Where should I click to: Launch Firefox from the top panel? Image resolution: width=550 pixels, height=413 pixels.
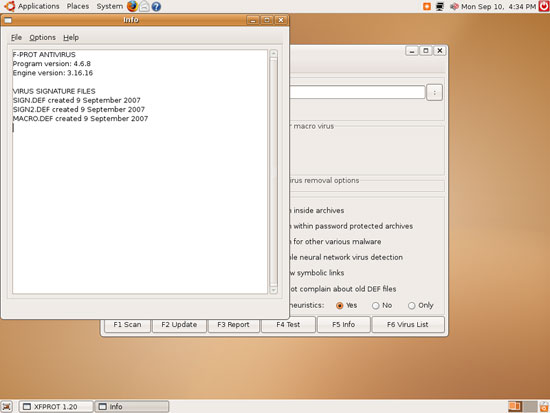(x=132, y=6)
